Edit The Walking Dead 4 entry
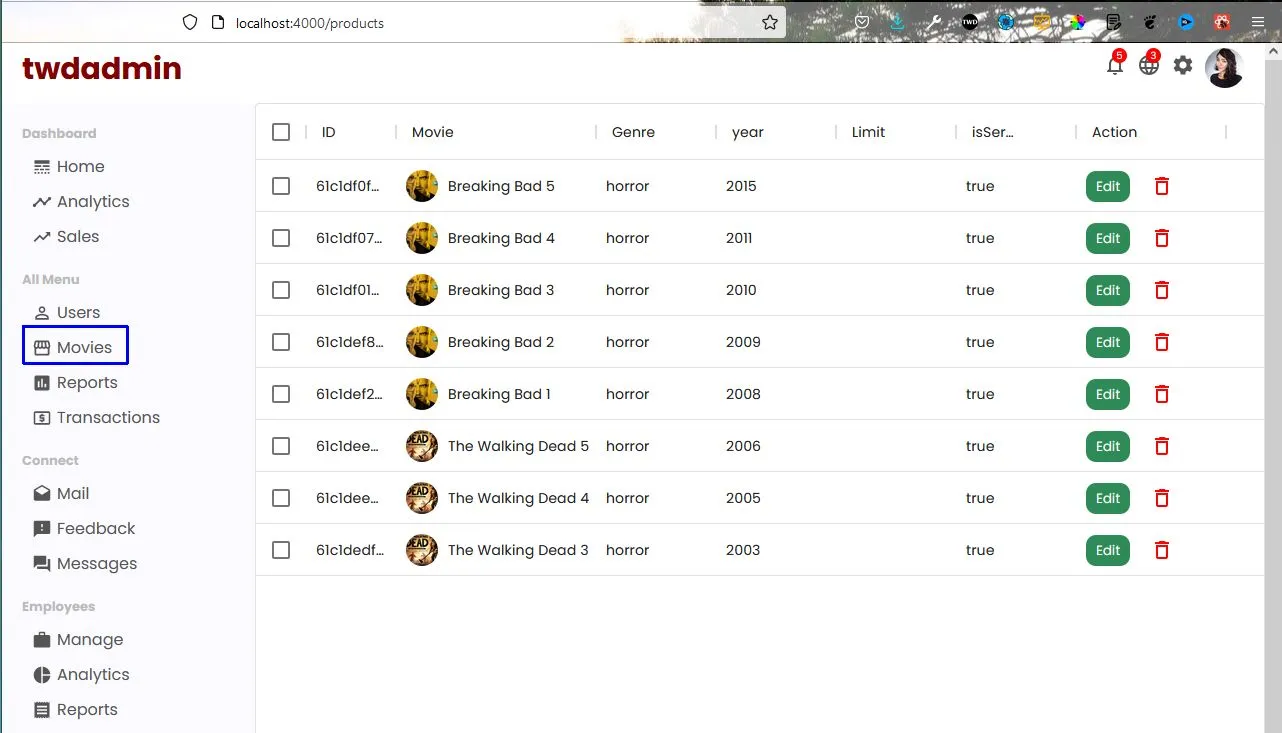Screen dimensions: 1282x733 [x=1108, y=498]
